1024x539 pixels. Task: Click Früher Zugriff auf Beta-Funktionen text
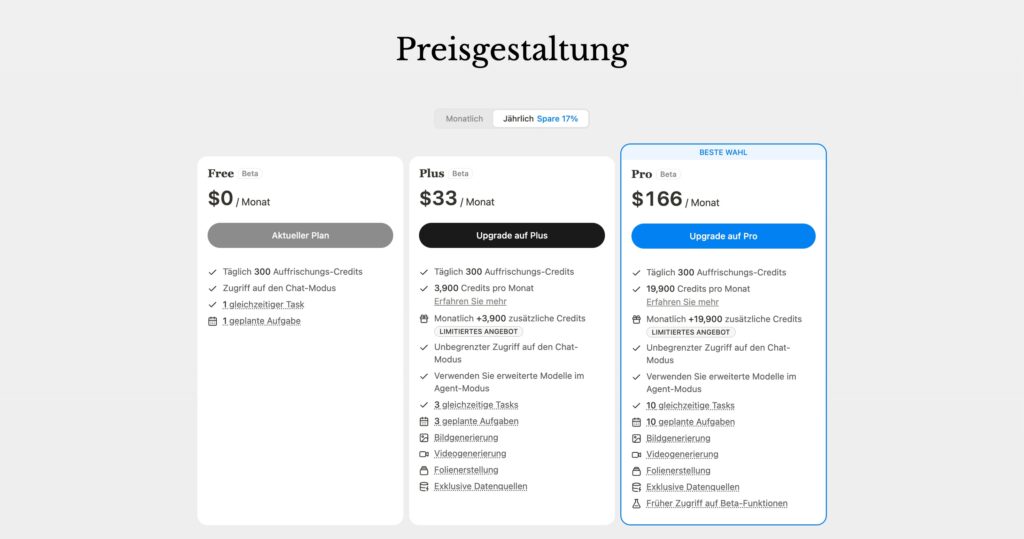[x=717, y=503]
